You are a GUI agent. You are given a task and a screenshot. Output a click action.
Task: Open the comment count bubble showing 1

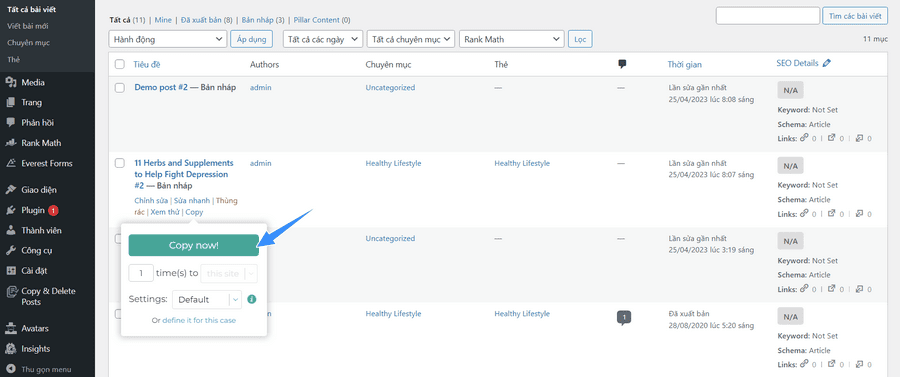[624, 317]
